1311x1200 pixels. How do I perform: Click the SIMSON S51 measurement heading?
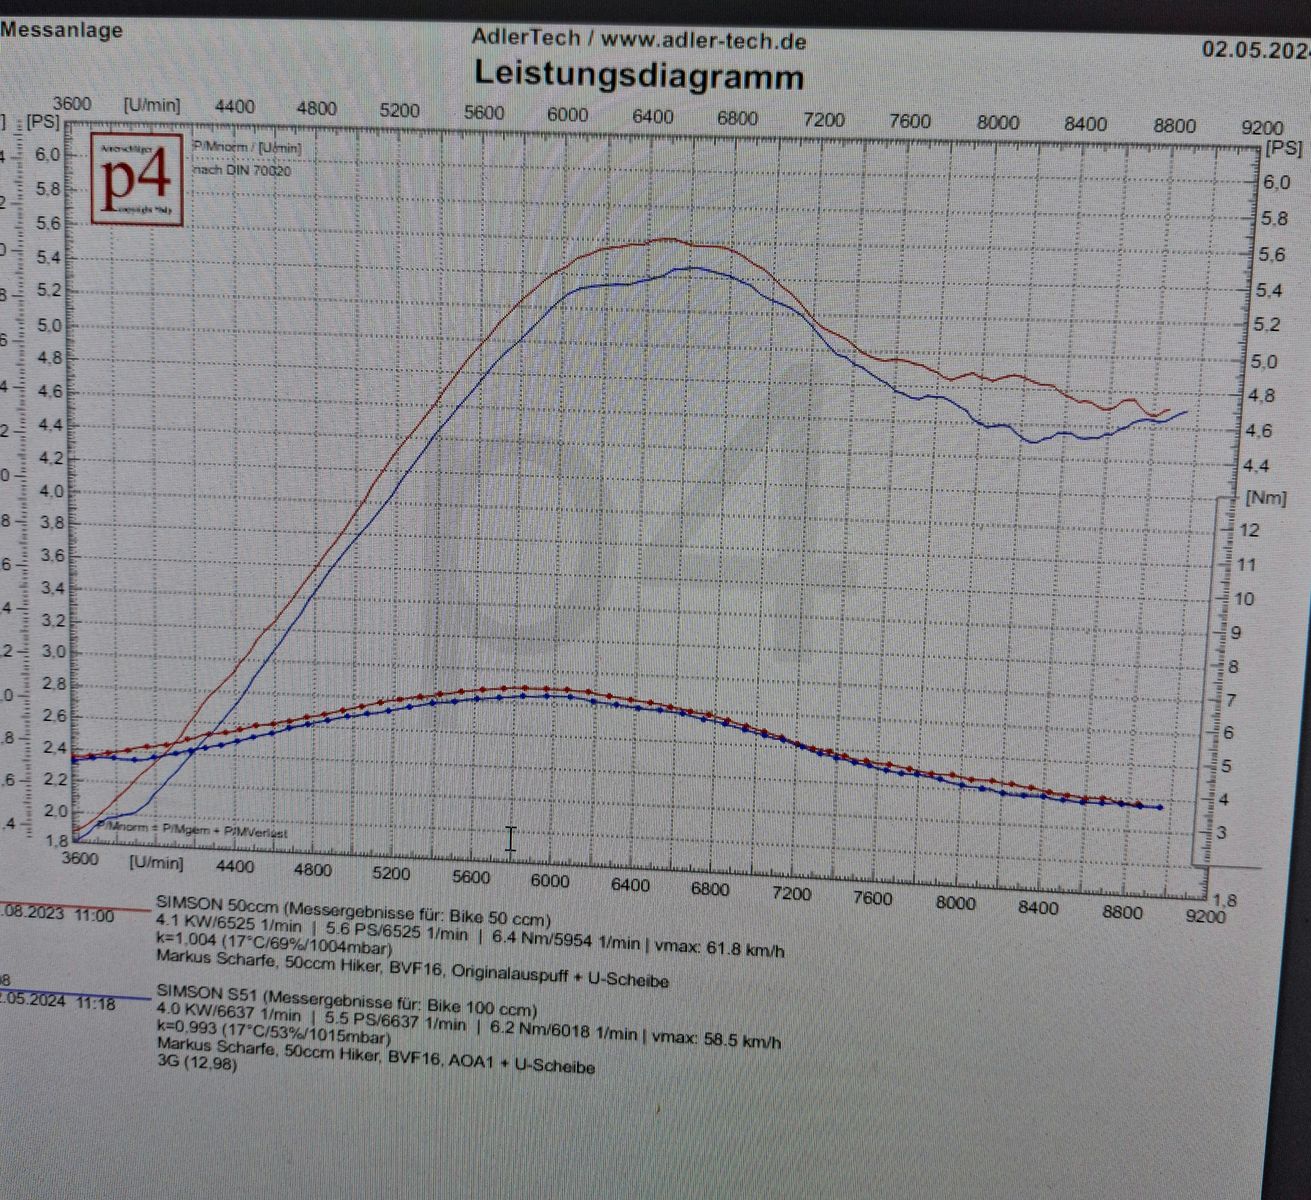pos(346,1000)
